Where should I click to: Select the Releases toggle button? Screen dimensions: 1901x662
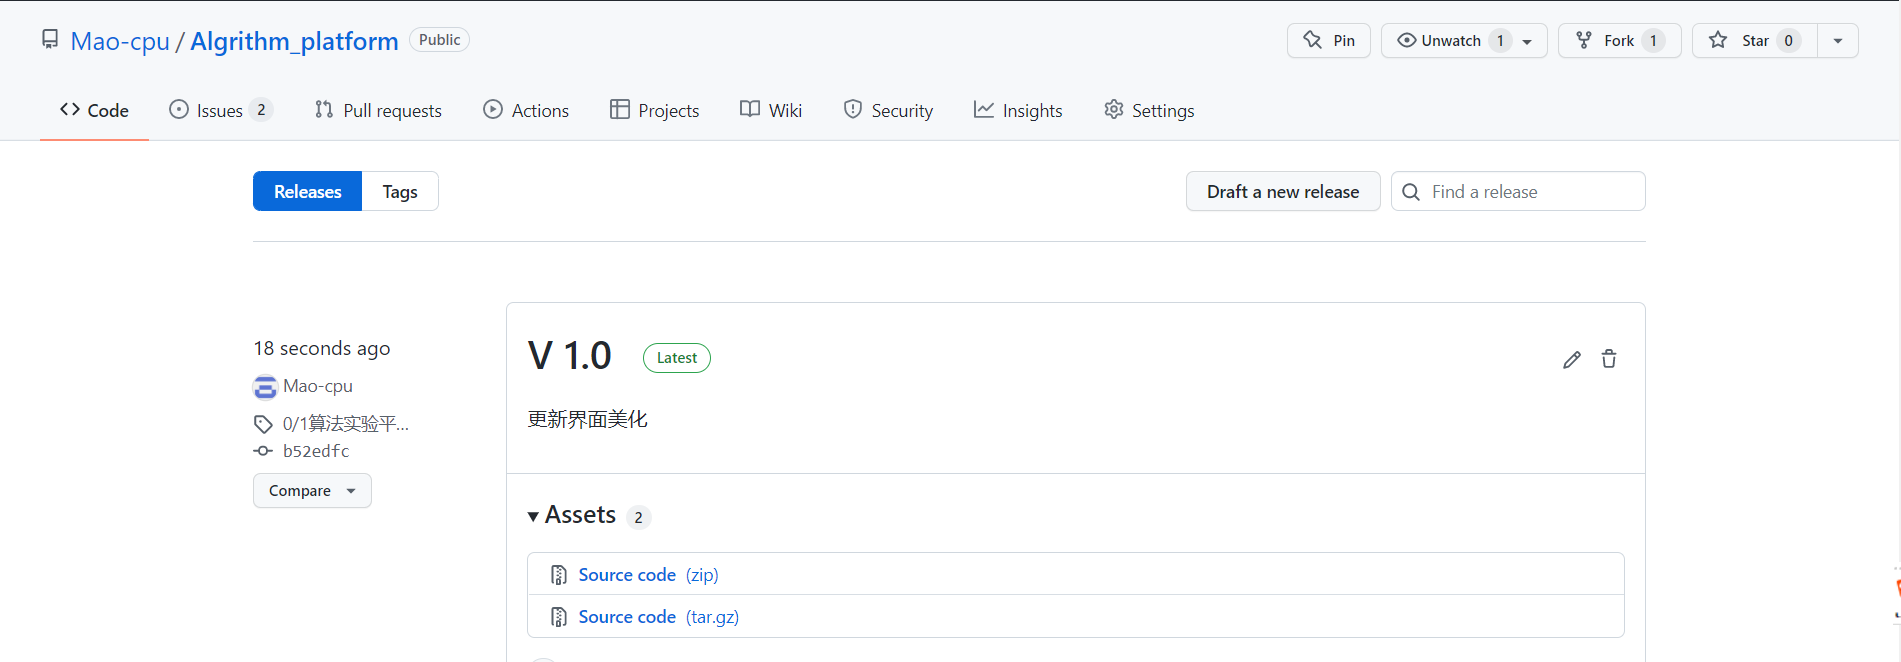(x=307, y=191)
